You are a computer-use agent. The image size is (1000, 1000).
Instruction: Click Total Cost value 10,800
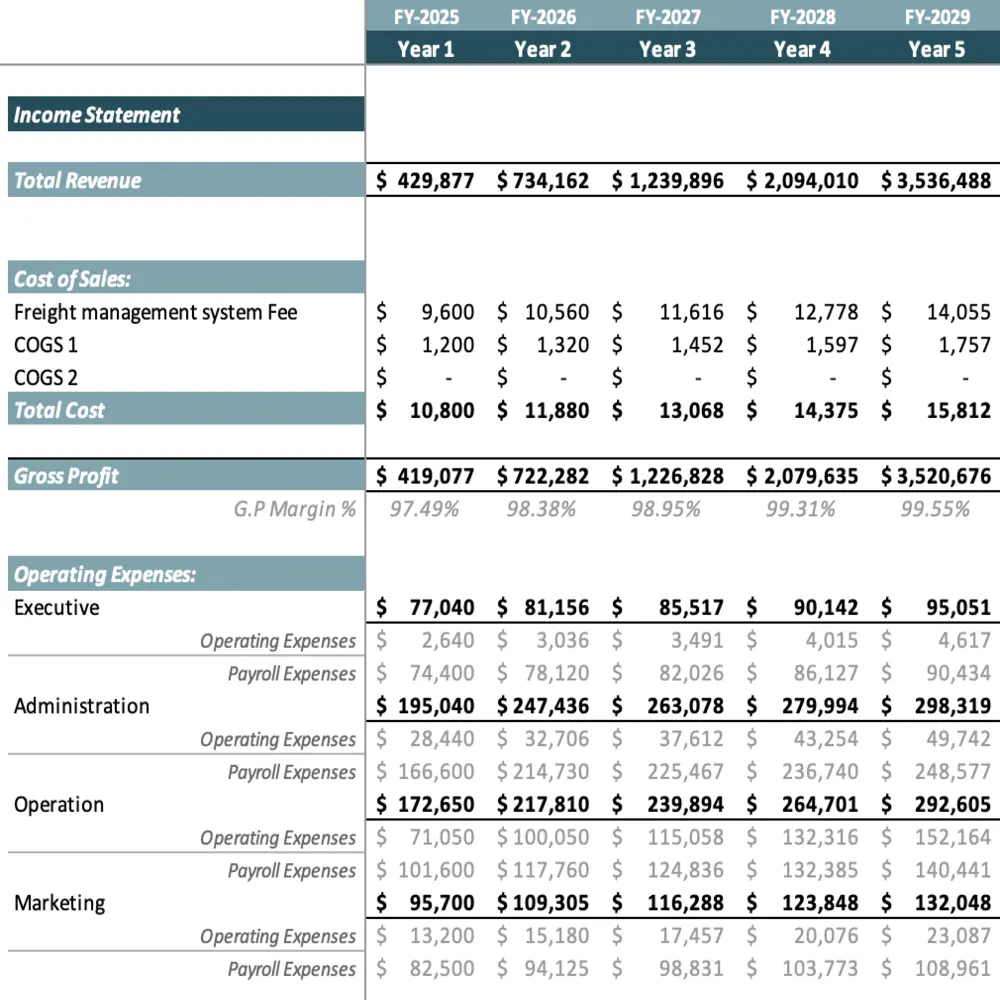[442, 411]
